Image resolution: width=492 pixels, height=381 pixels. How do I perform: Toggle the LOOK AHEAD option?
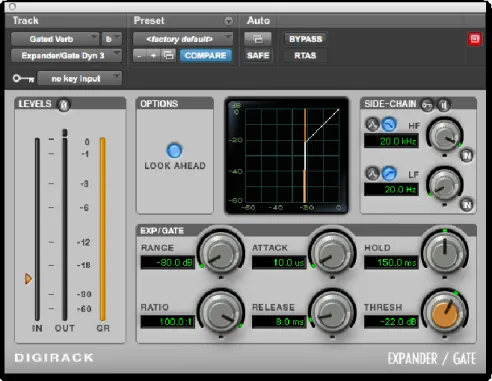coord(174,150)
